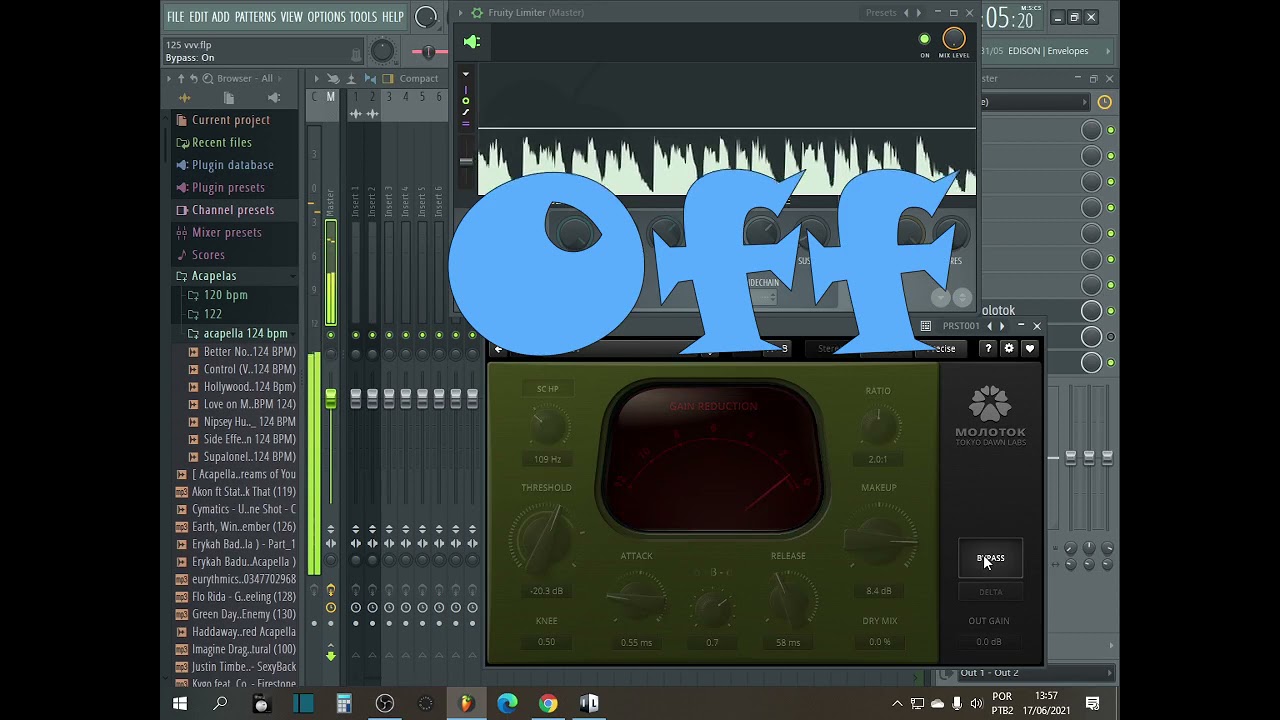Open the ADD menu

coord(221,17)
